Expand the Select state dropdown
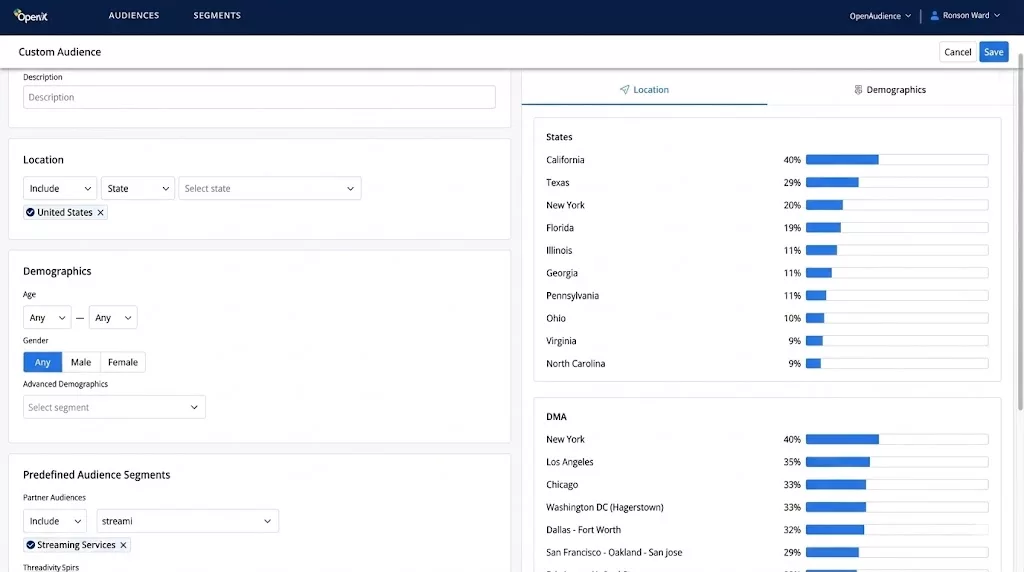The width and height of the screenshot is (1024, 572). (x=269, y=188)
